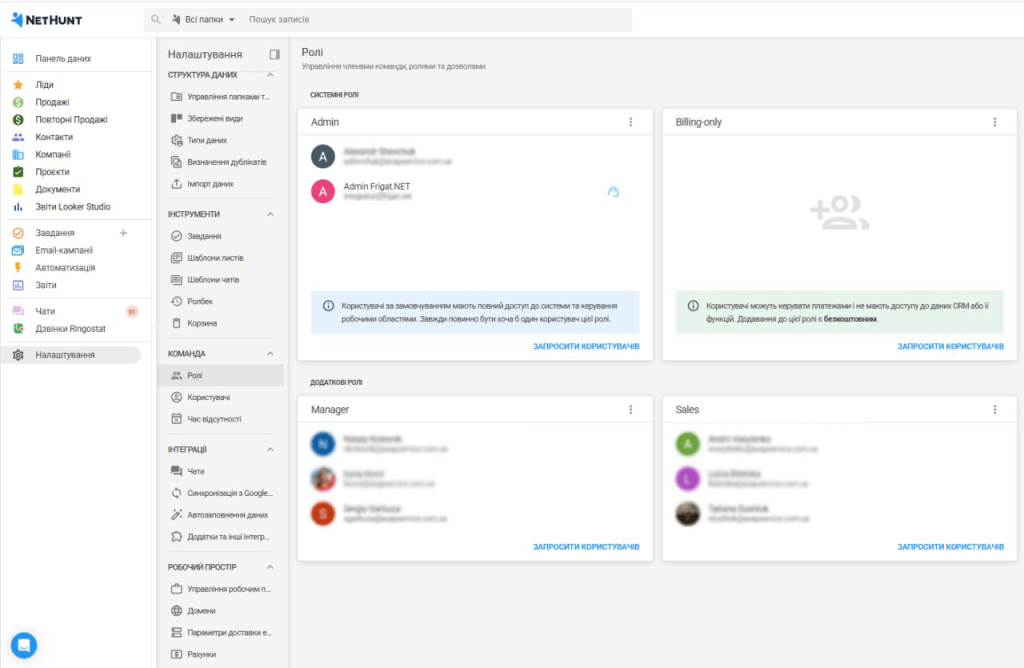The width and height of the screenshot is (1024, 668).
Task: Open the Admin role card kebab menu
Action: point(631,121)
